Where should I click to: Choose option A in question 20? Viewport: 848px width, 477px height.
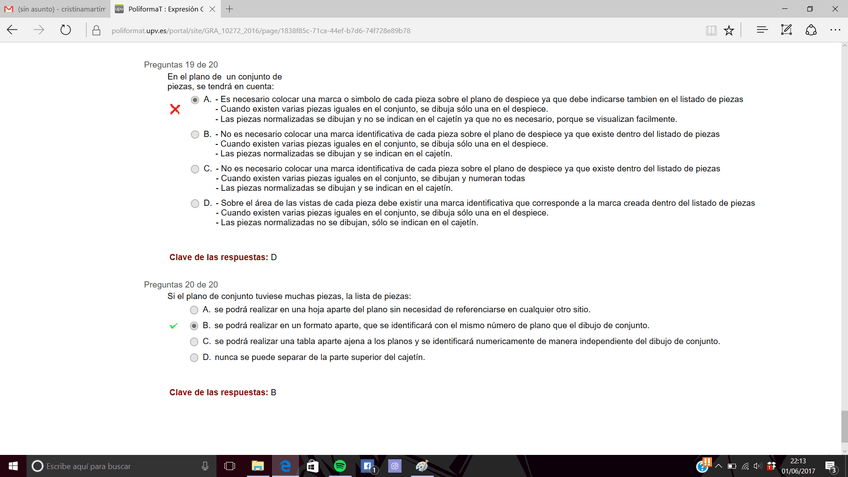195,310
